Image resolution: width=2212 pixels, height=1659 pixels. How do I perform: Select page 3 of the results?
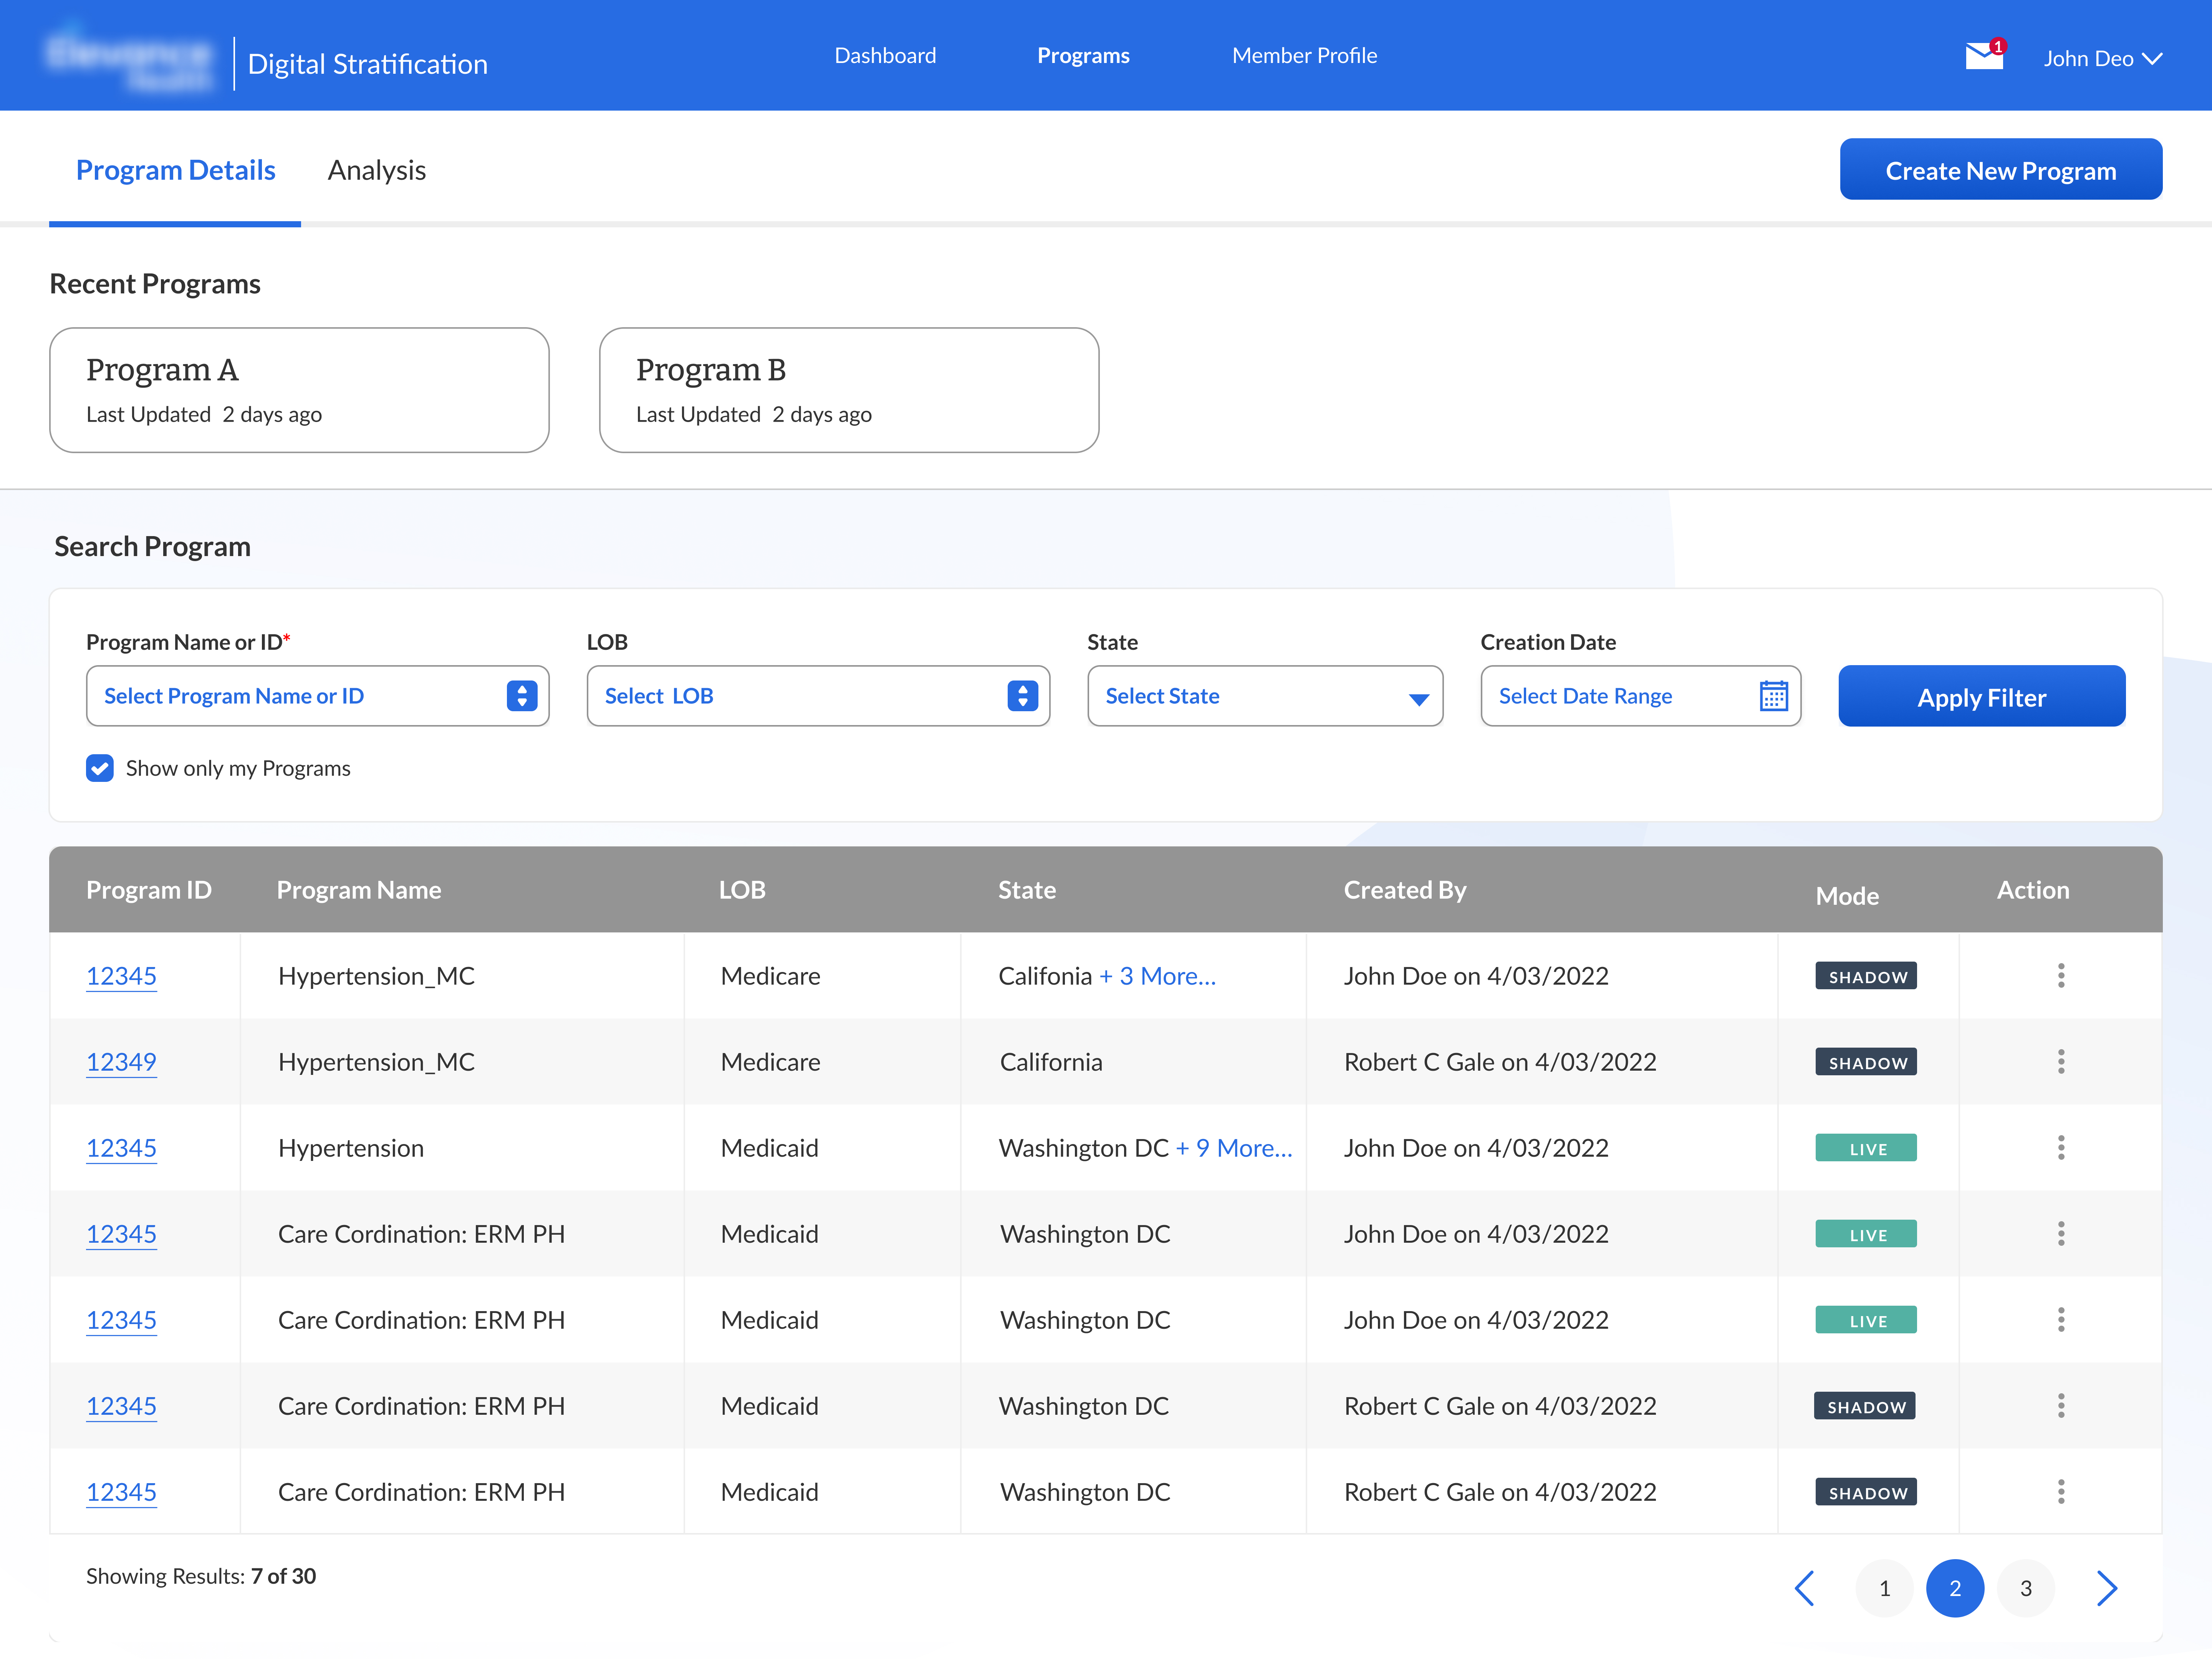pos(2026,1588)
